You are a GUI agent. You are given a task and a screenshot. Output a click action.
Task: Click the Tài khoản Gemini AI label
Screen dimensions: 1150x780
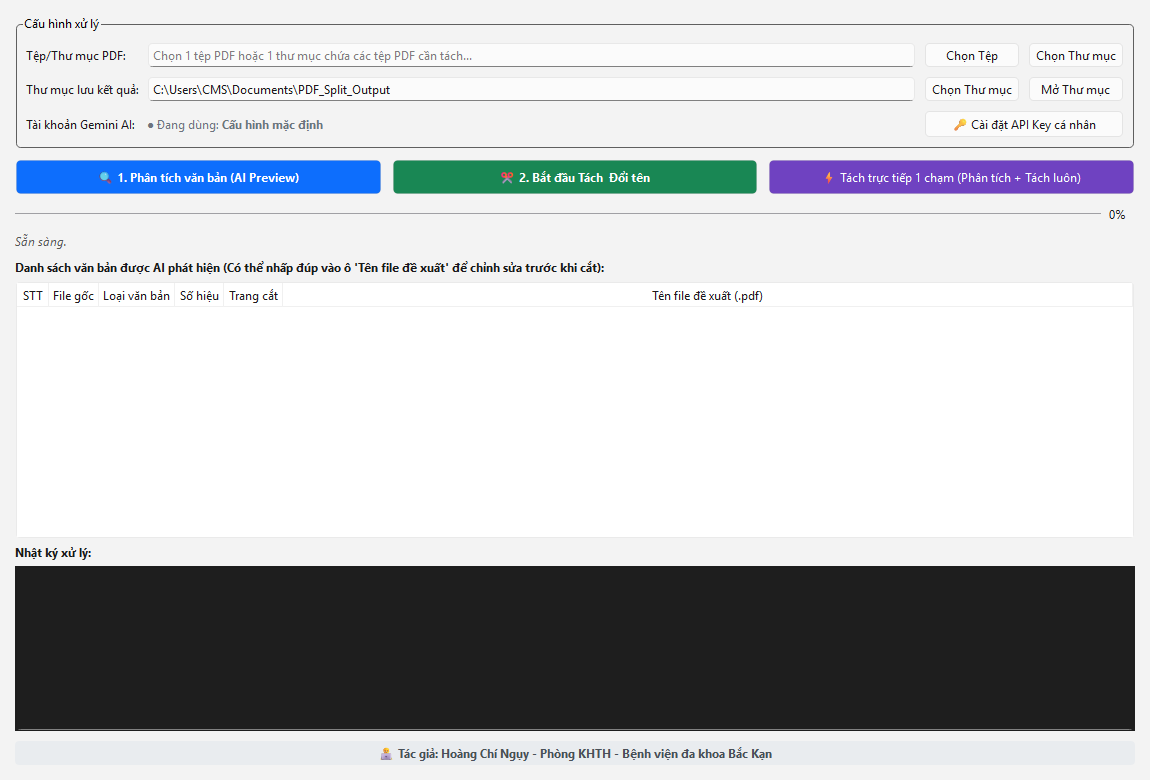(81, 125)
